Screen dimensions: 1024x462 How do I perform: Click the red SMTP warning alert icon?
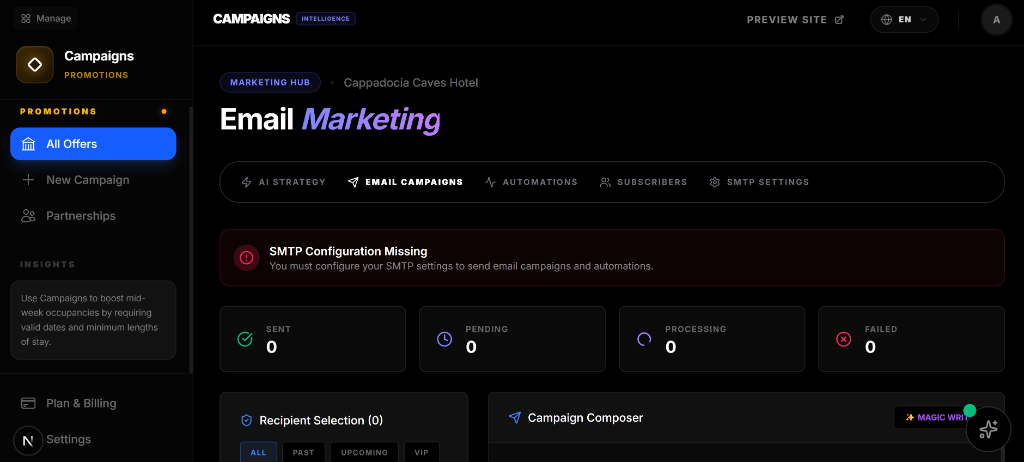coord(247,258)
